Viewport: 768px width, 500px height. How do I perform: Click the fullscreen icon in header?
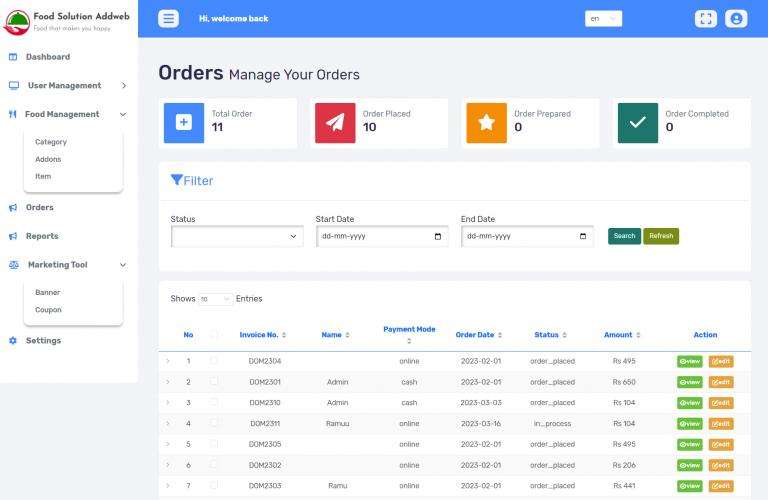pos(706,18)
